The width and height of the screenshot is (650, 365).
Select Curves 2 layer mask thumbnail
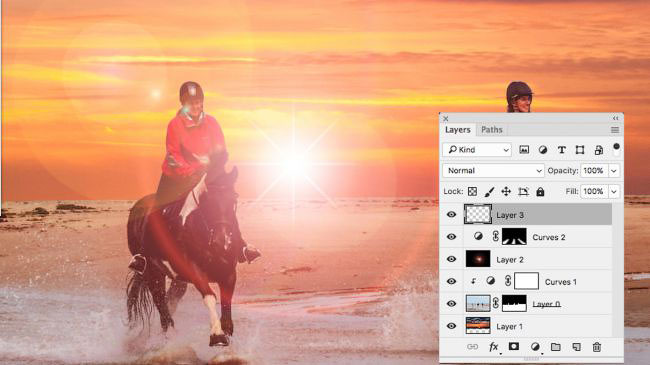(x=514, y=236)
